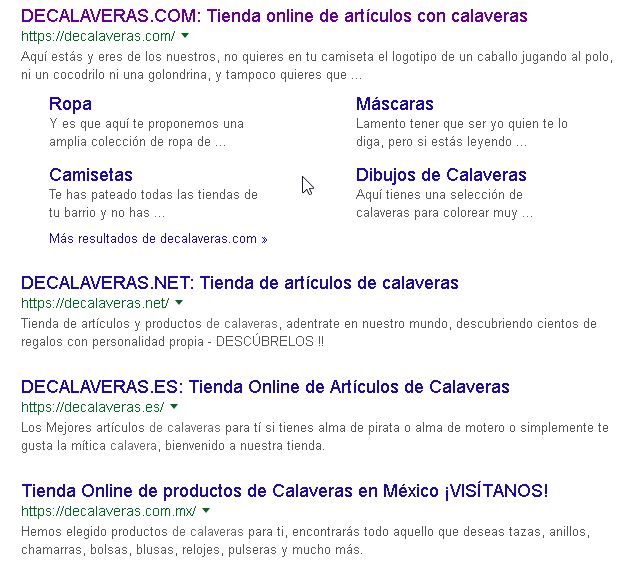Click the https://decalaveras.com/ green URL
The width and height of the screenshot is (625, 573).
pyautogui.click(x=98, y=36)
